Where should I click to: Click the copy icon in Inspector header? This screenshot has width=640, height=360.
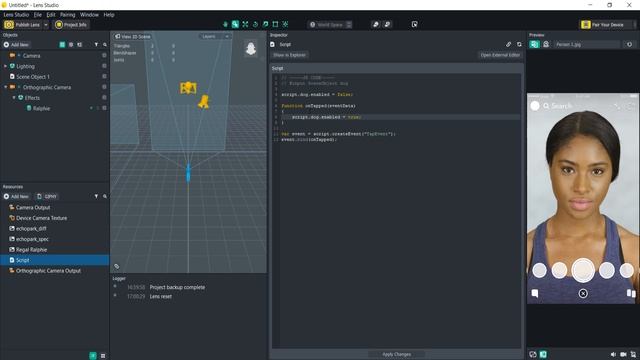[519, 44]
